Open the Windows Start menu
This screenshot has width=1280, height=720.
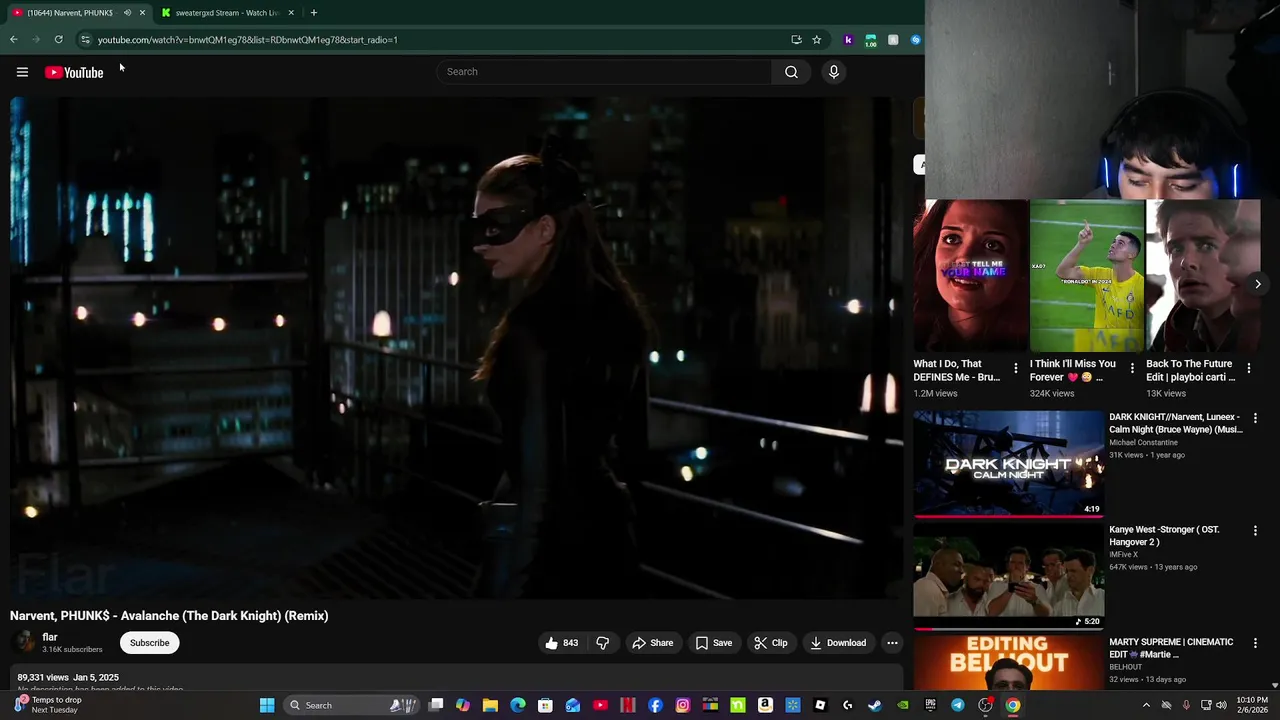267,705
